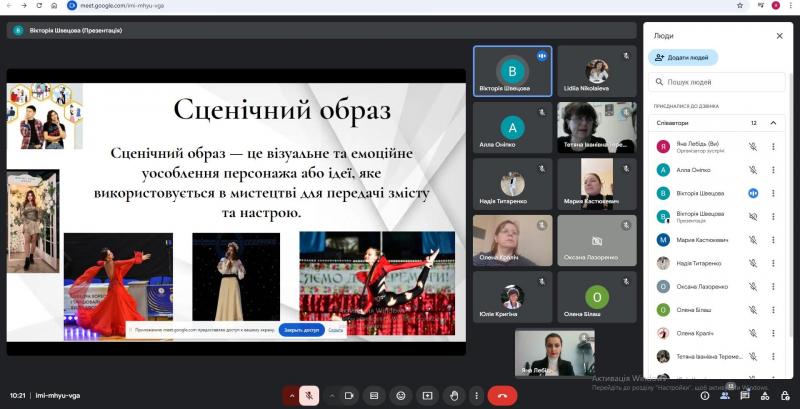Open the emoji reactions button

pos(401,396)
